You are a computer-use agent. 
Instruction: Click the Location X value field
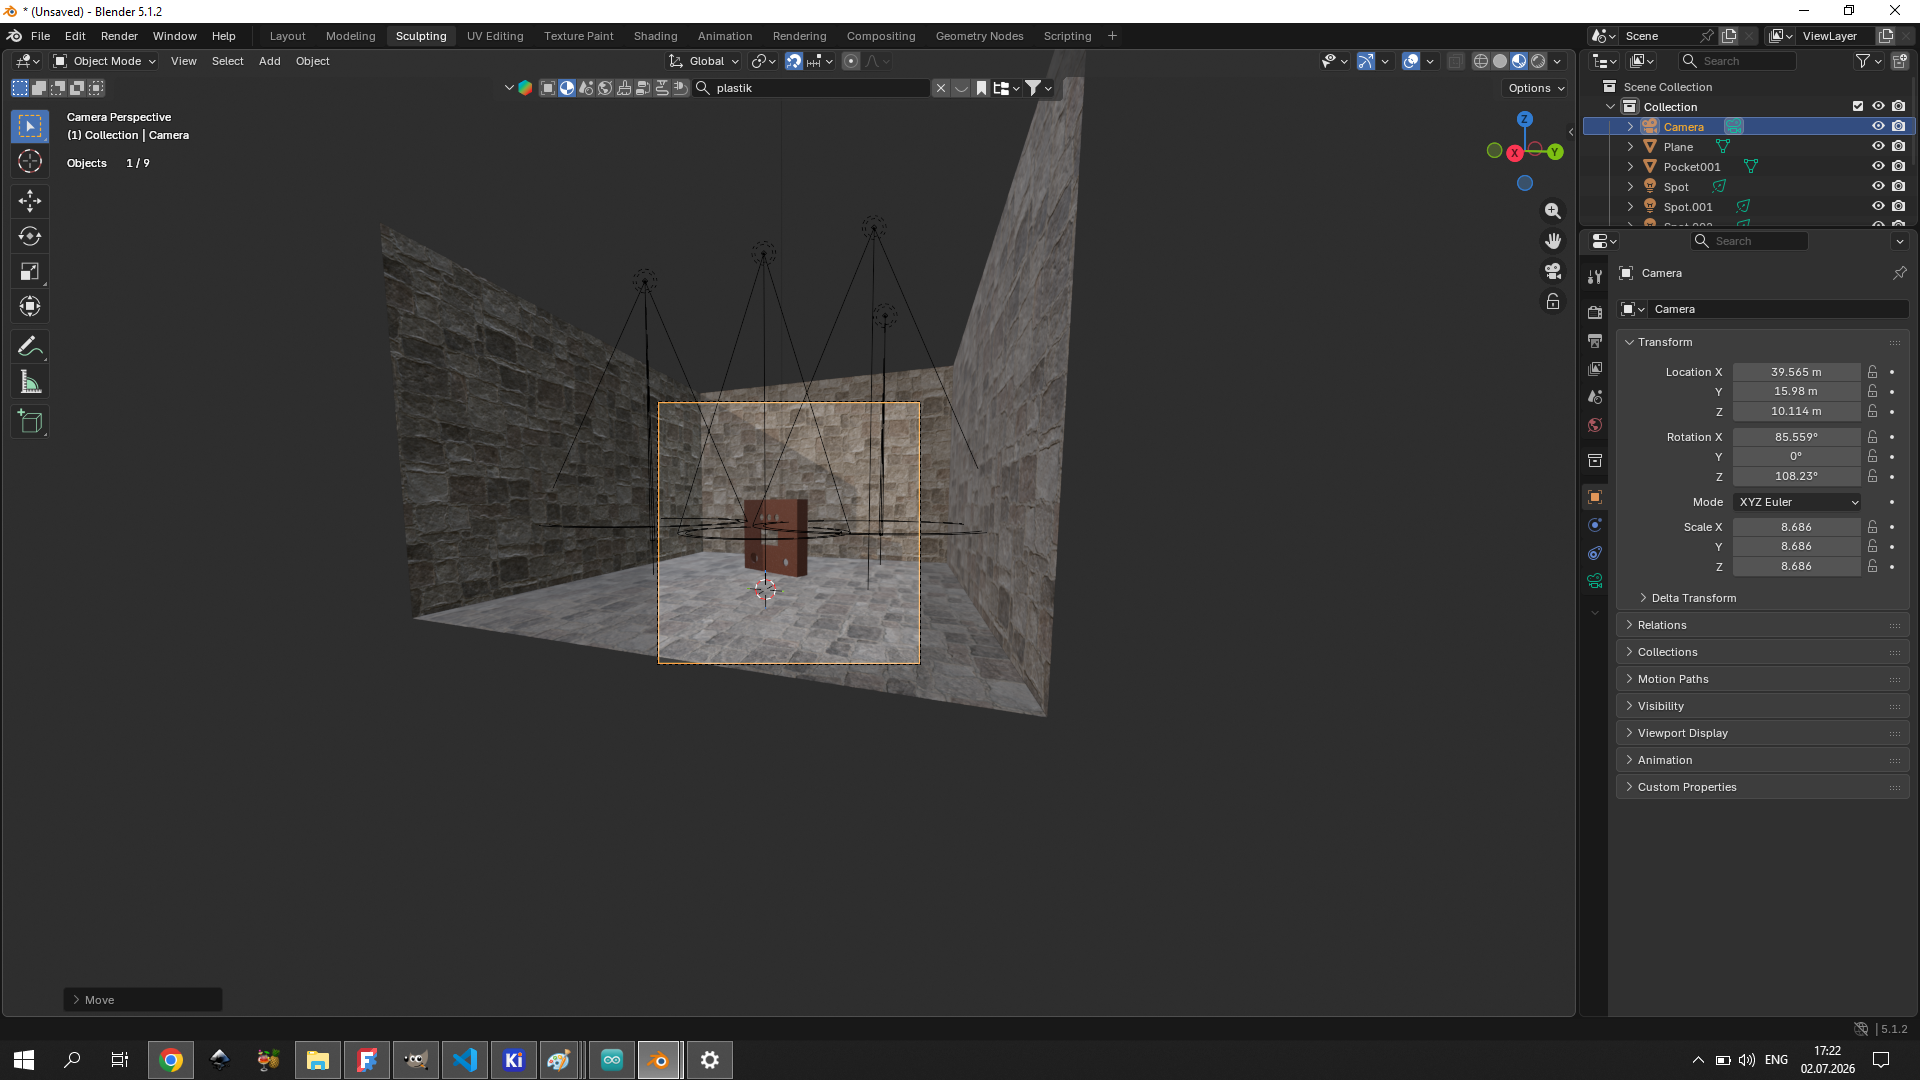tap(1796, 372)
